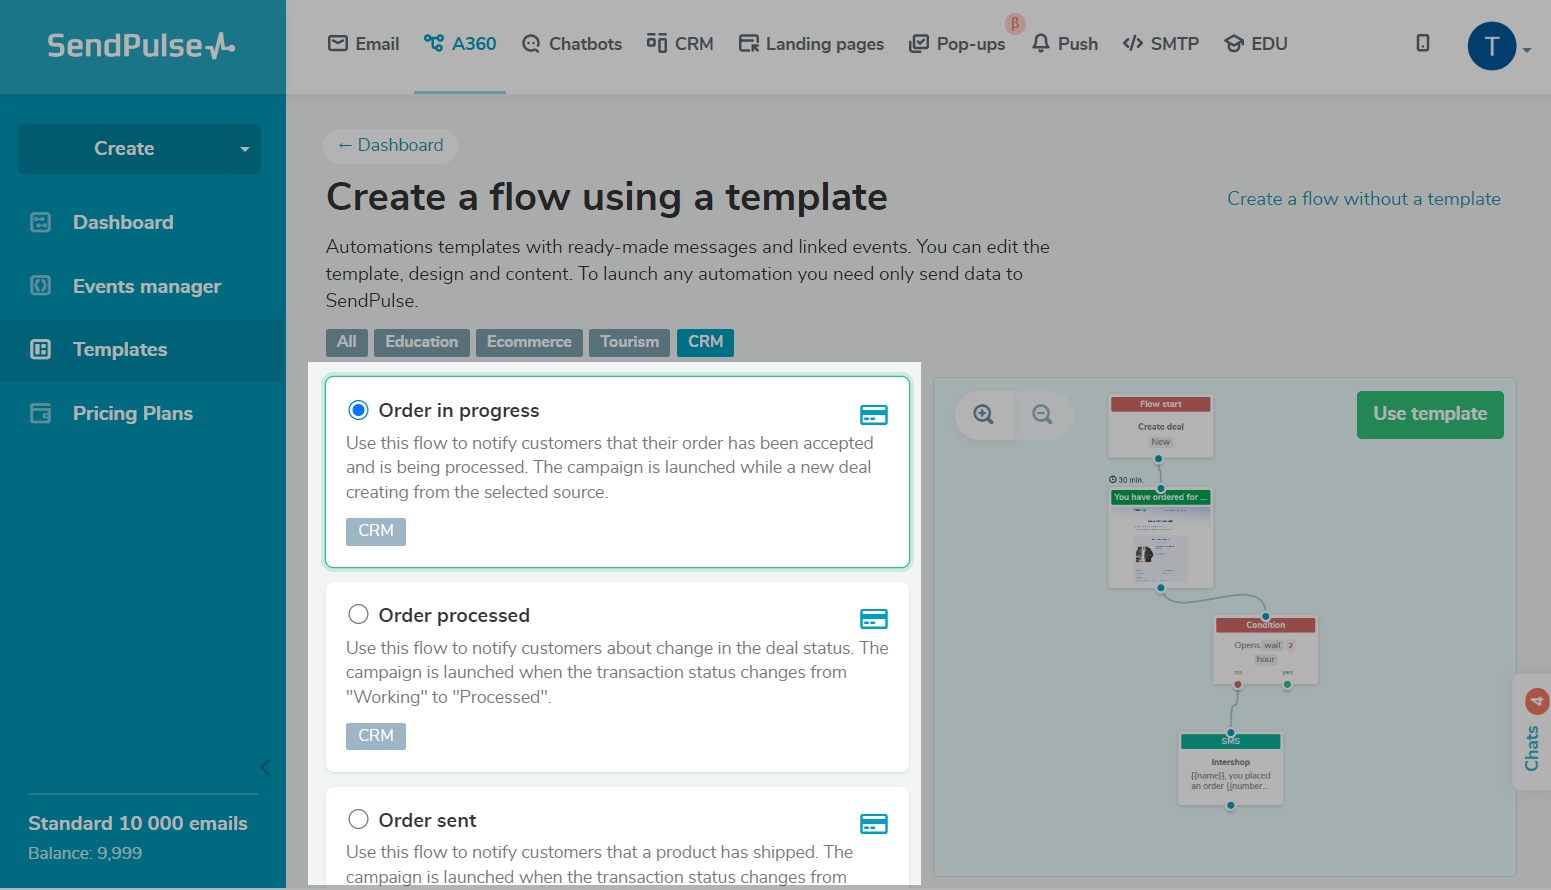
Task: Click the Order processed title
Action: (454, 615)
